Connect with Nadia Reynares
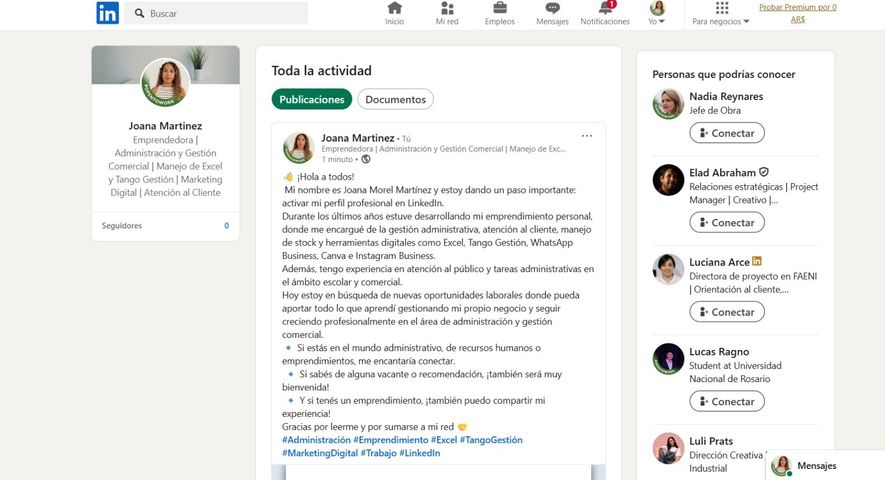885x480 pixels. pos(727,133)
